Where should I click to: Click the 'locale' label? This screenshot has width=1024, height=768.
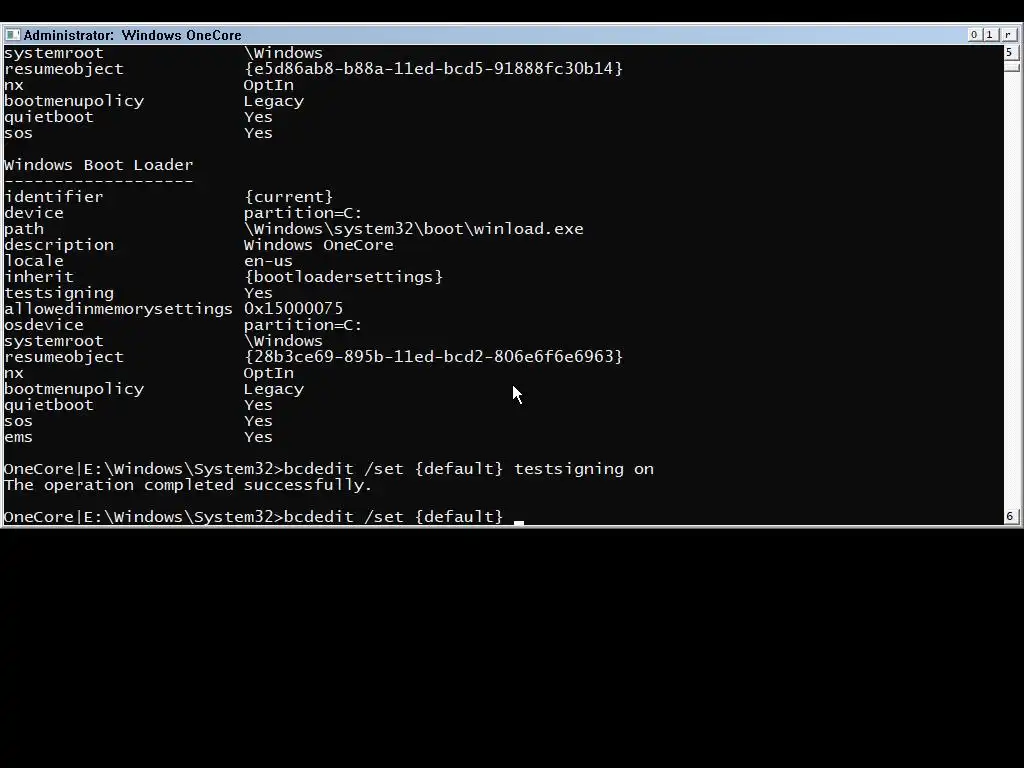coord(34,261)
